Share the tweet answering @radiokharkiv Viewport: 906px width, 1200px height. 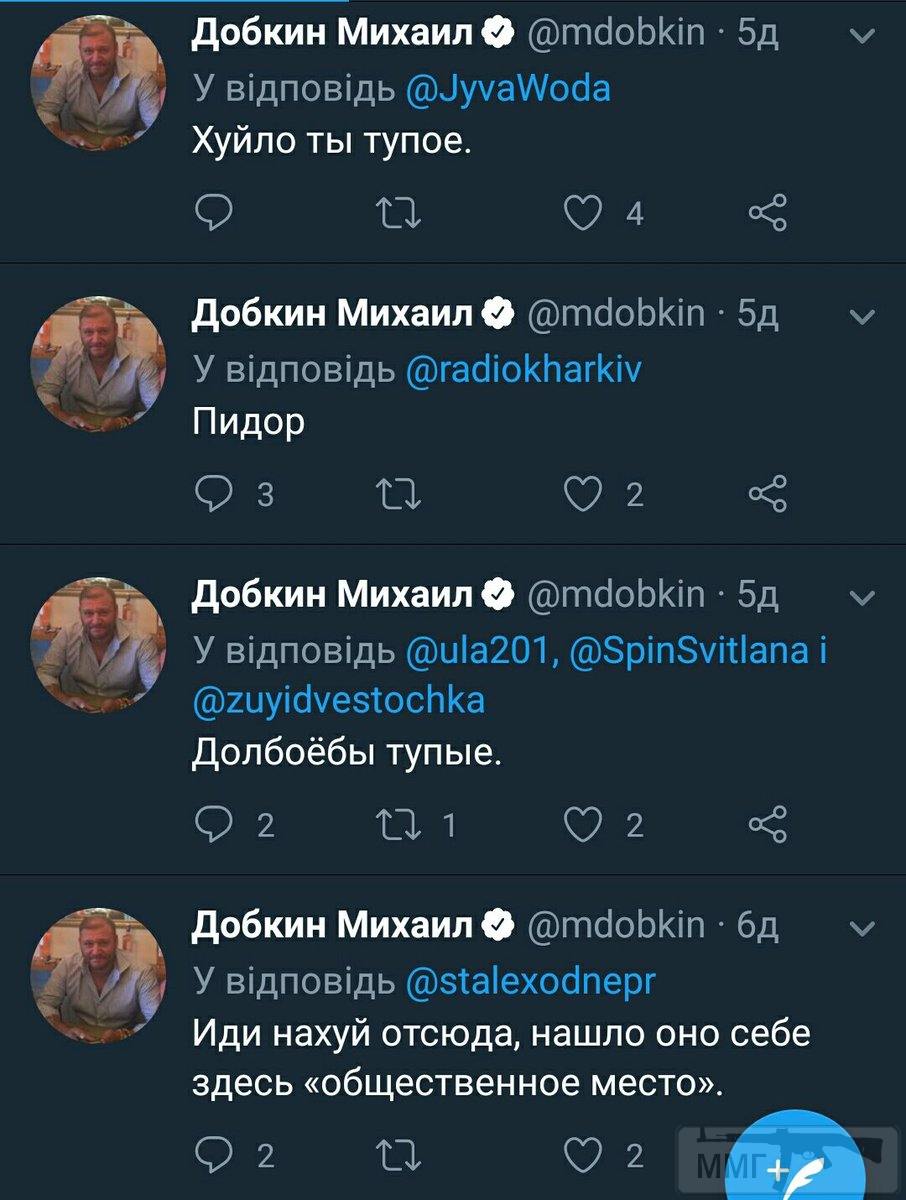768,494
